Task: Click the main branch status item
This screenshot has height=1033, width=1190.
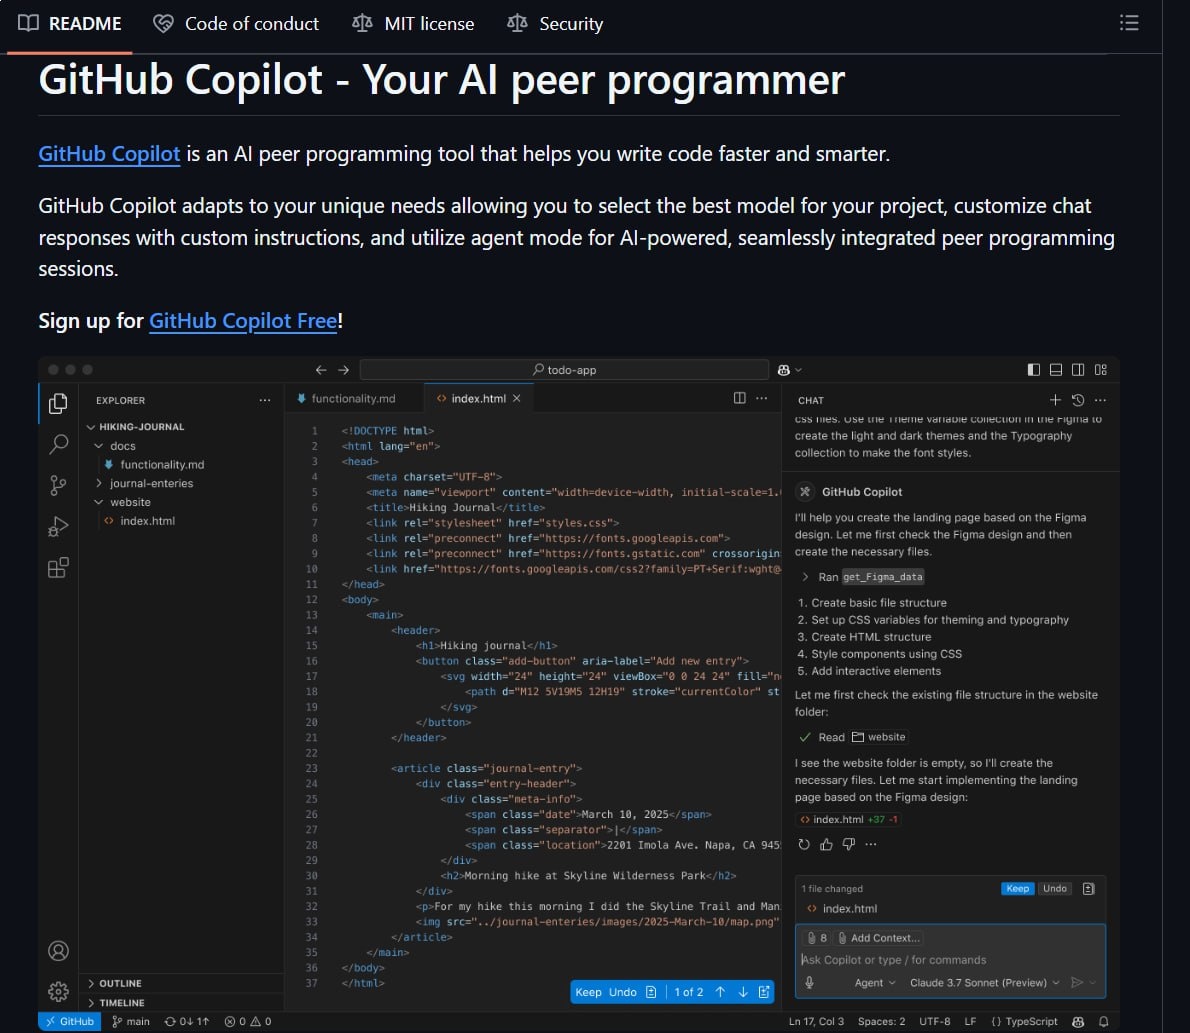Action: [x=131, y=1022]
